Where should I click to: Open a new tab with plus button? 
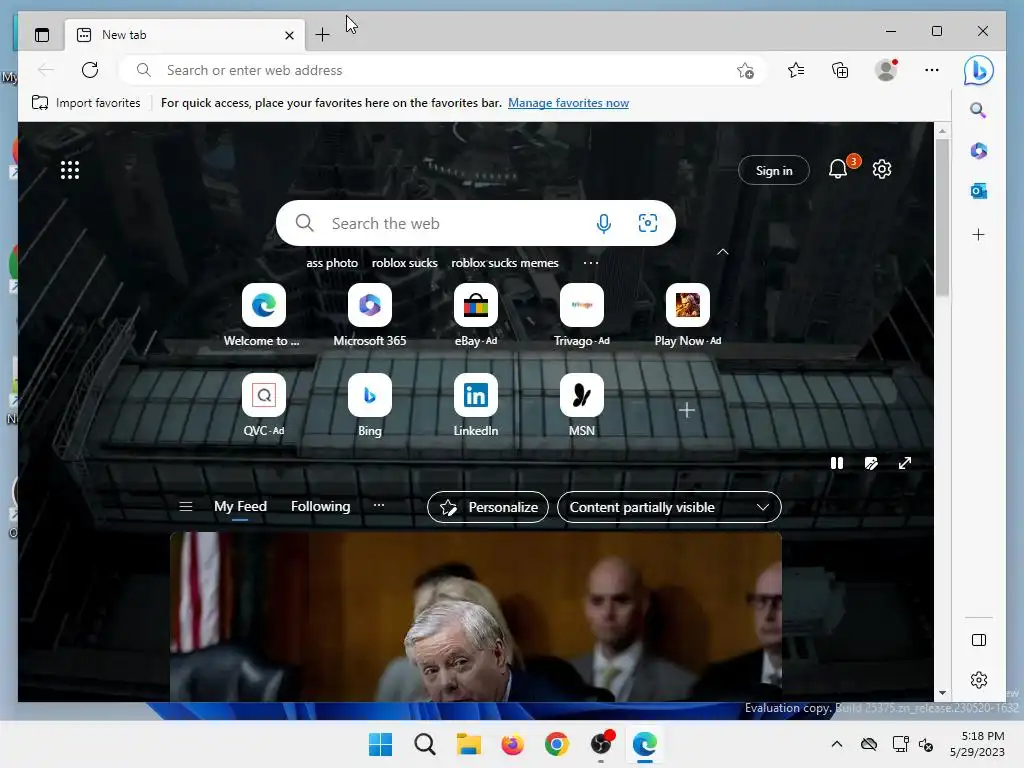322,35
